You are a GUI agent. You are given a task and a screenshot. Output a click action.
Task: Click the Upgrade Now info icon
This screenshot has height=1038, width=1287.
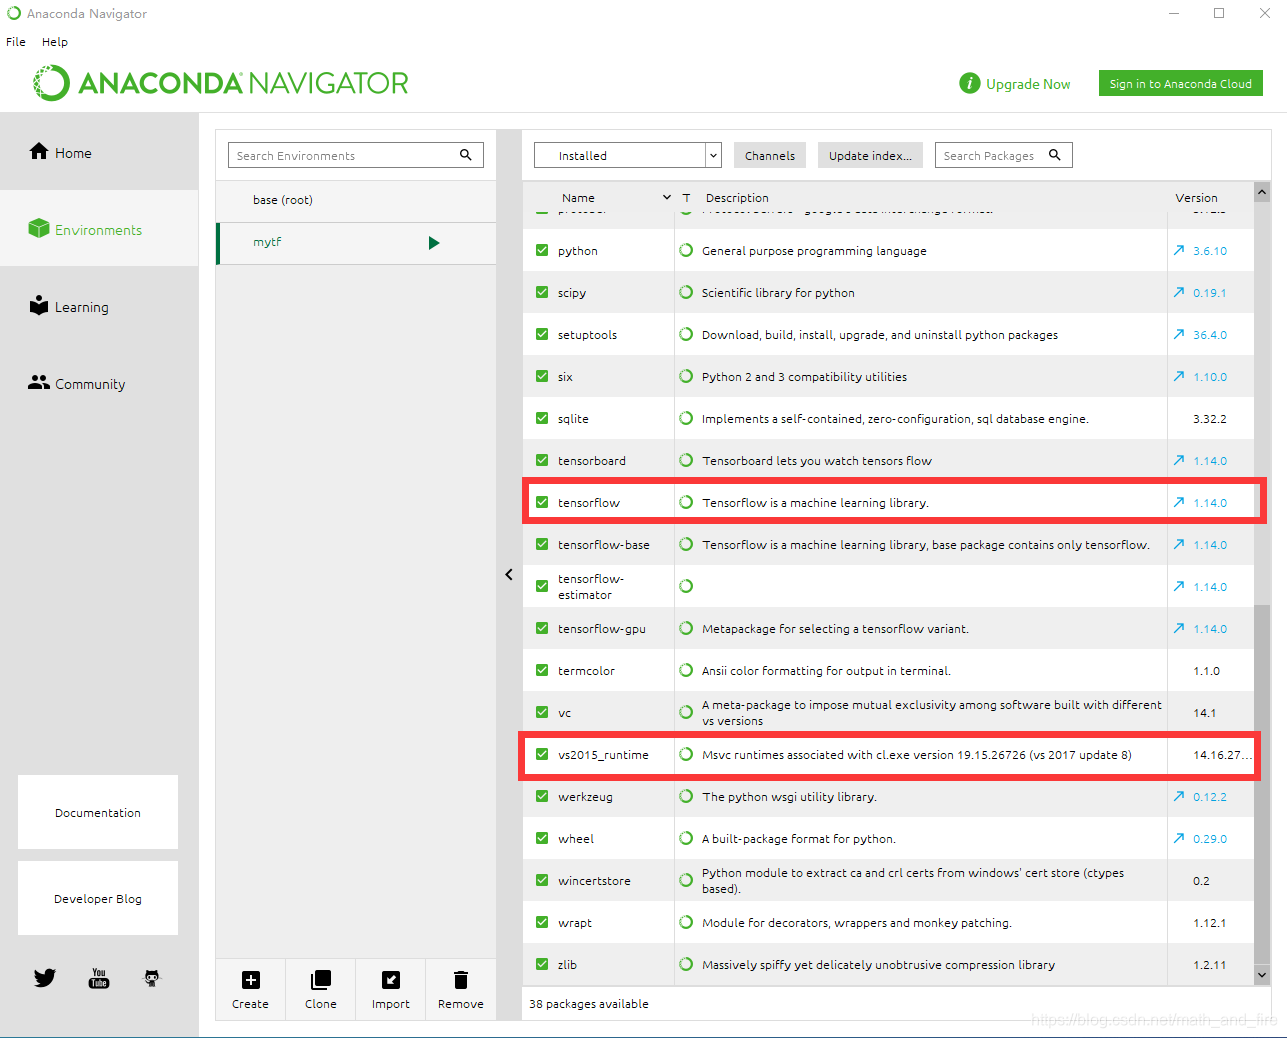(x=969, y=83)
